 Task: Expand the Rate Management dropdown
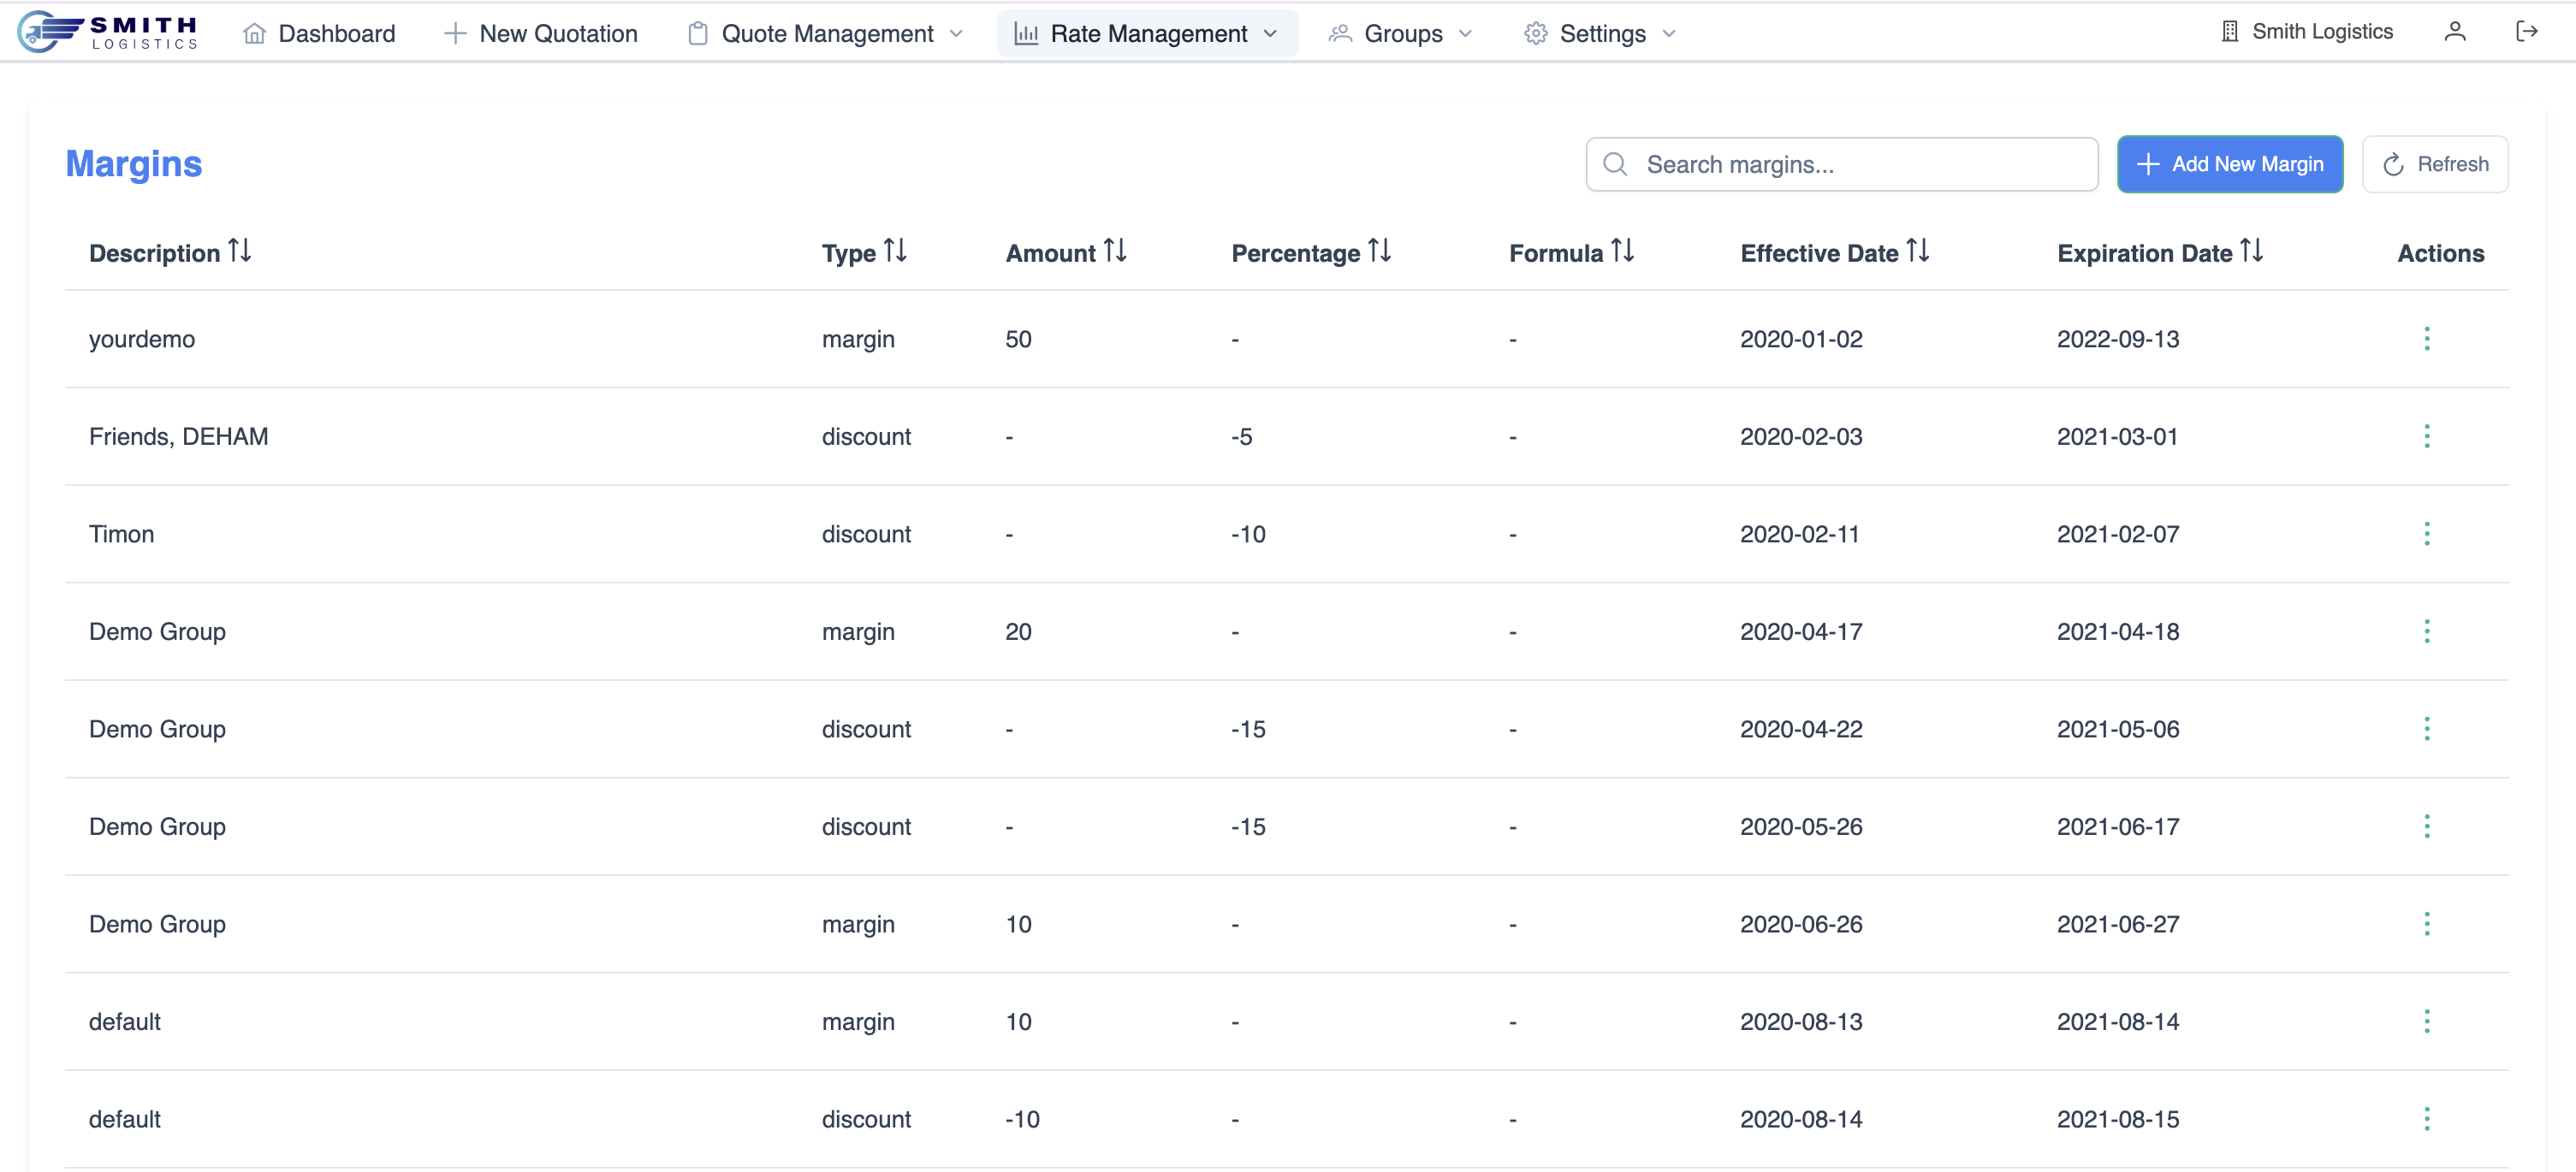(x=1147, y=34)
